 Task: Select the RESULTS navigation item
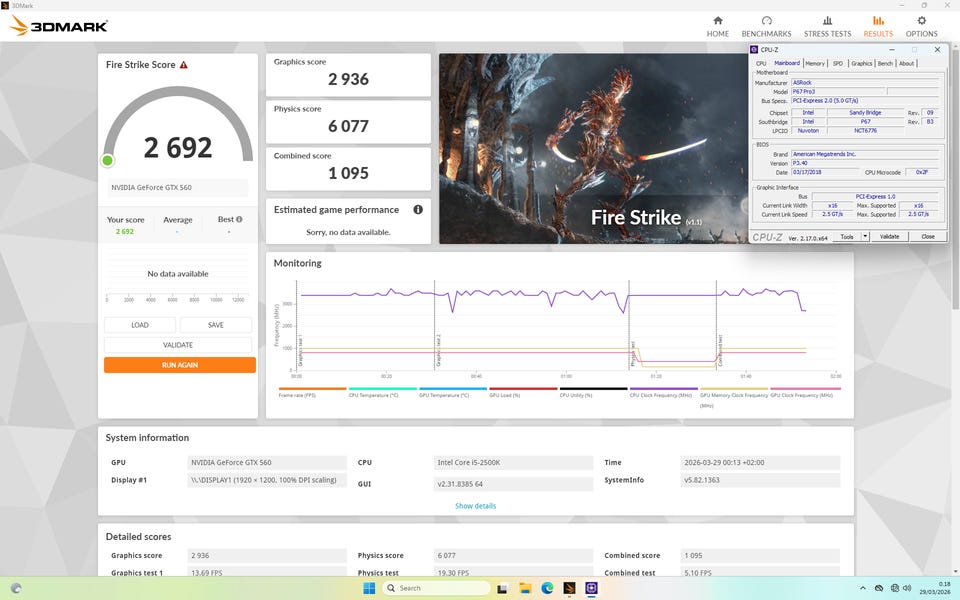pyautogui.click(x=878, y=27)
